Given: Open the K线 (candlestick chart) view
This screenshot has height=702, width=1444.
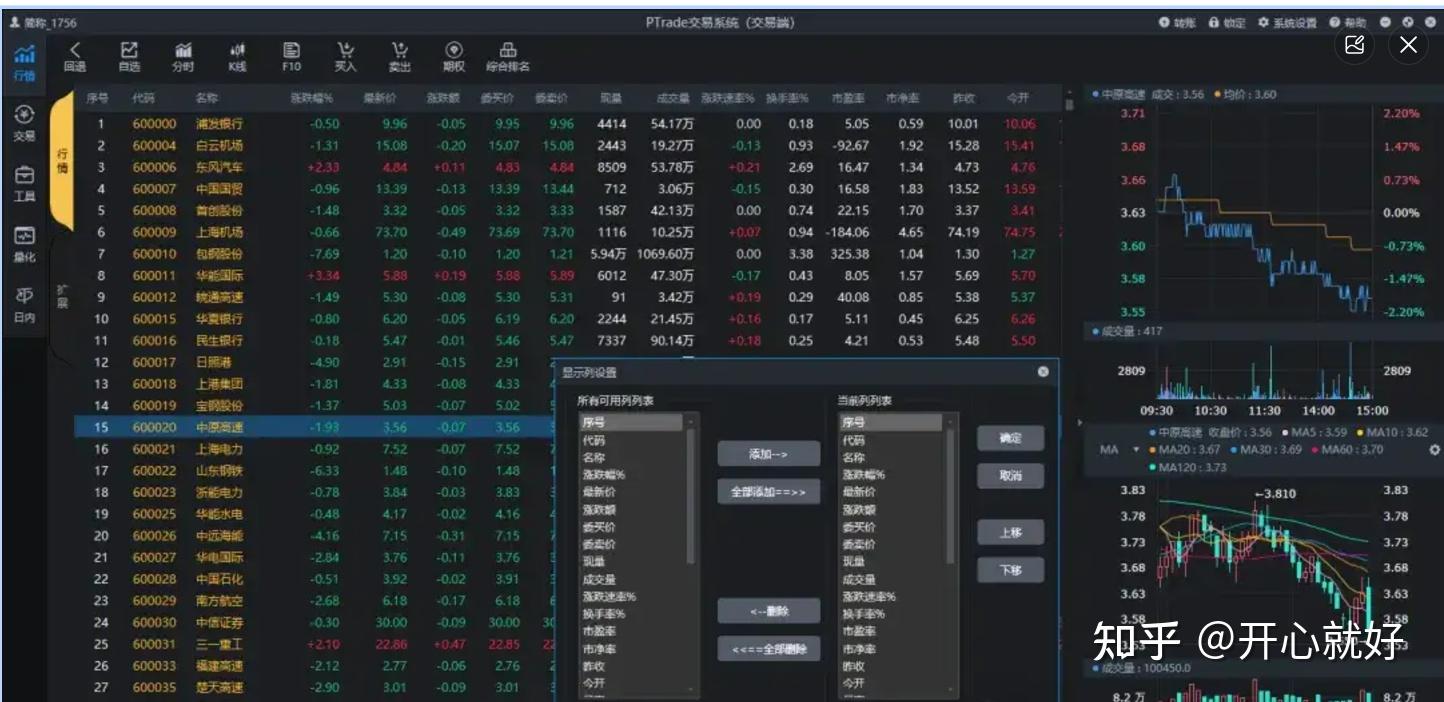Looking at the screenshot, I should tap(237, 57).
